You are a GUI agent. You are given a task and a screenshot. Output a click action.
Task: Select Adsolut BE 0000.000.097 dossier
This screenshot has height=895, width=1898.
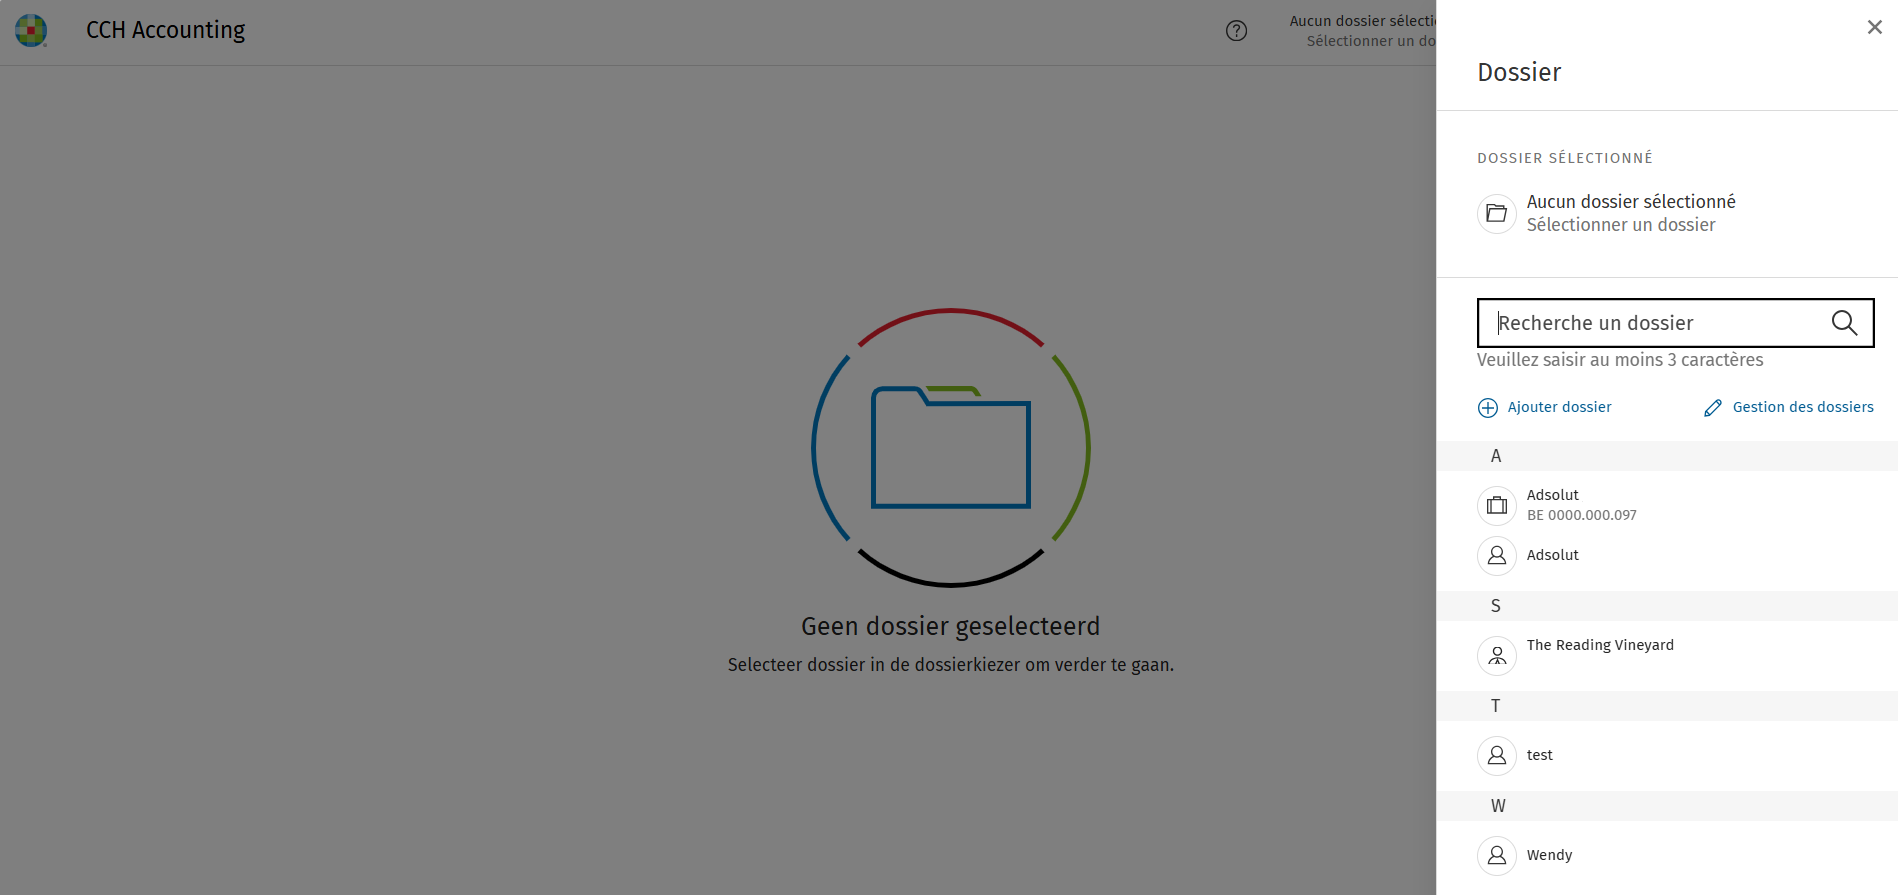coord(1667,505)
